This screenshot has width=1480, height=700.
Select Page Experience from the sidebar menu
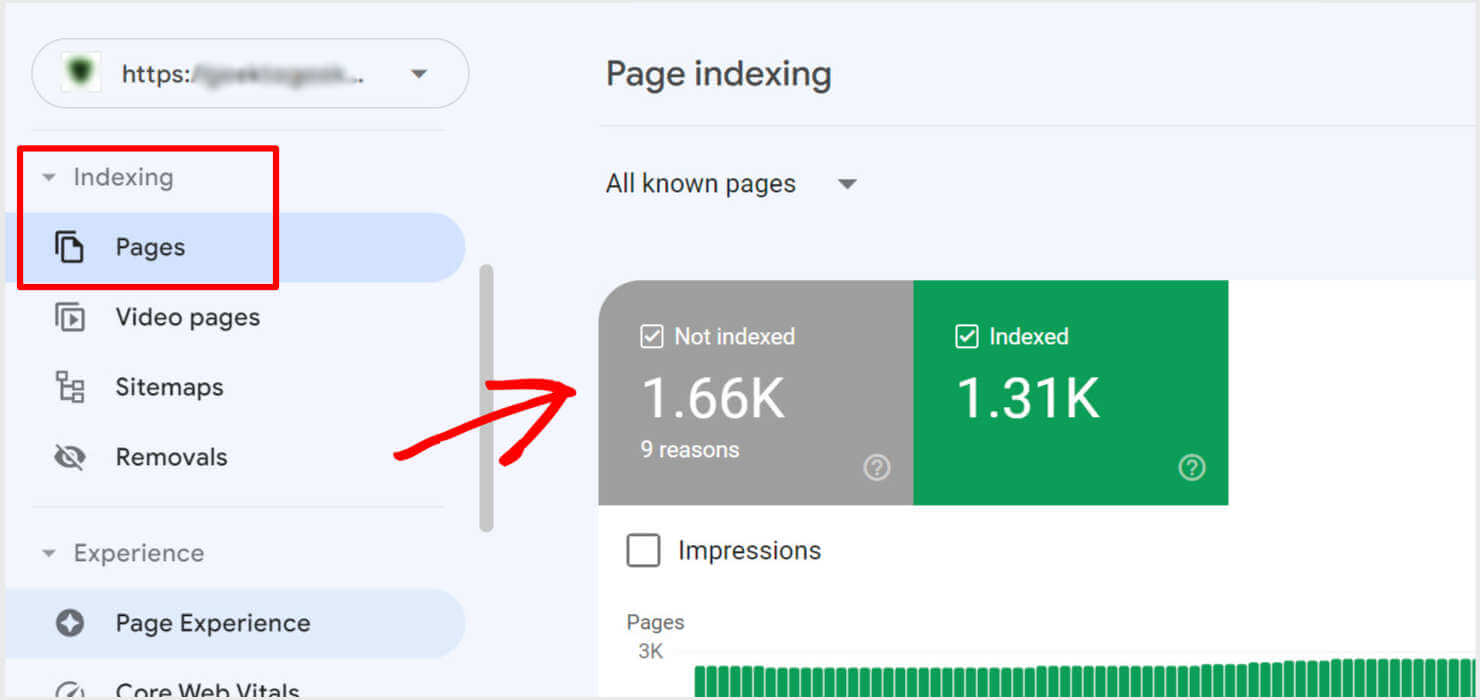(x=212, y=623)
